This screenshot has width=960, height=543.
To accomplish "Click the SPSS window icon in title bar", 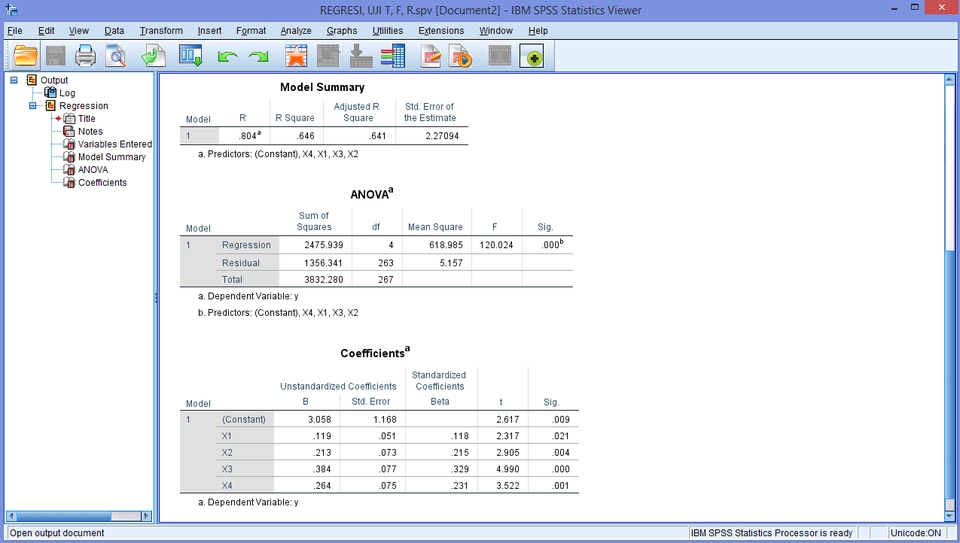I will [11, 10].
